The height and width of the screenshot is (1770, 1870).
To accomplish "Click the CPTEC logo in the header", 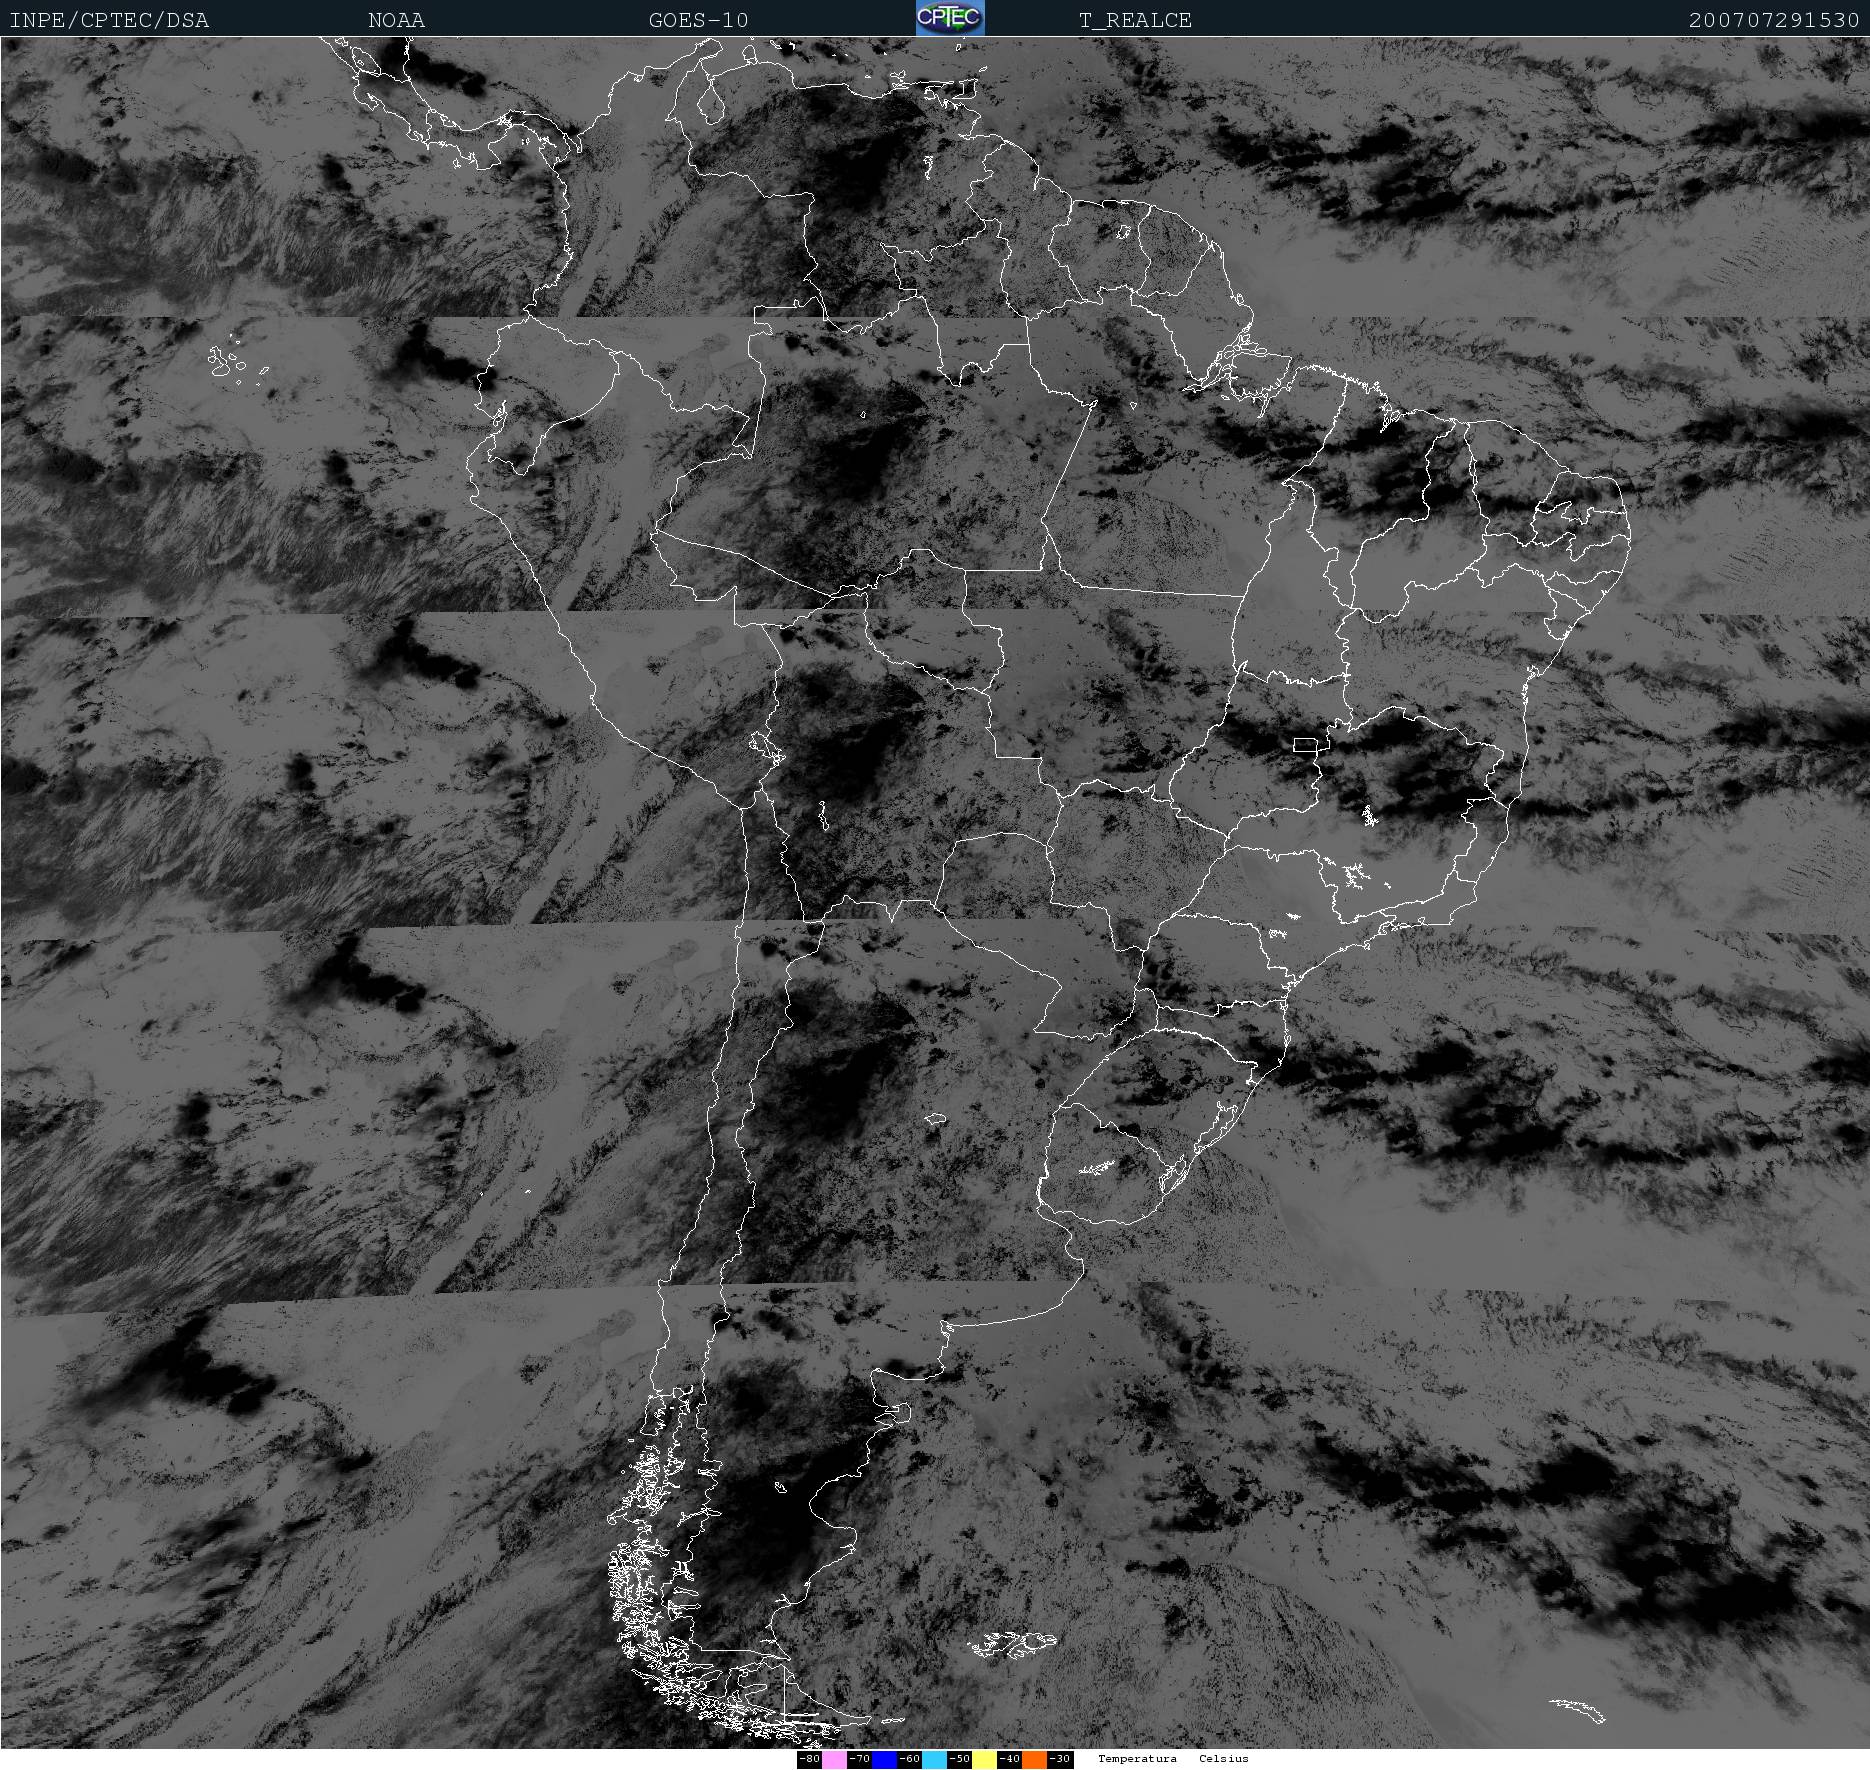I will click(950, 18).
